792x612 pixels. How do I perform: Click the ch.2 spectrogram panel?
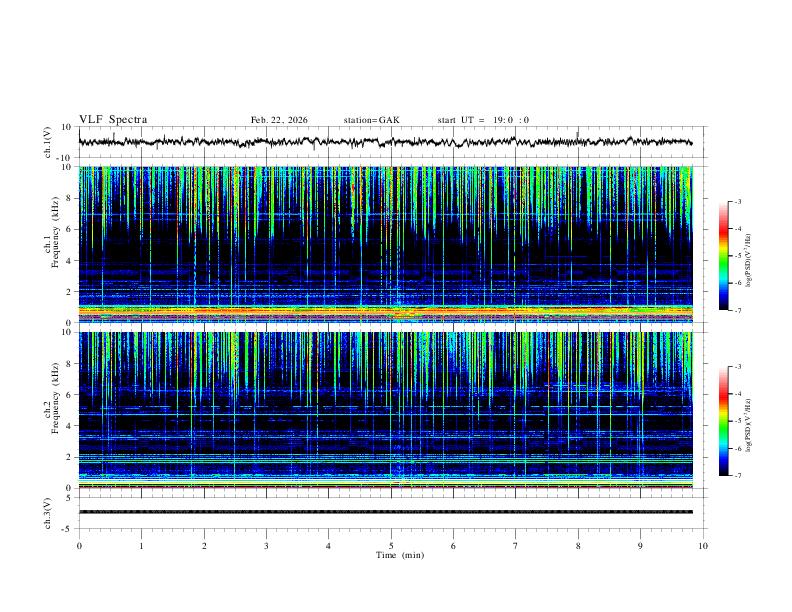click(385, 410)
